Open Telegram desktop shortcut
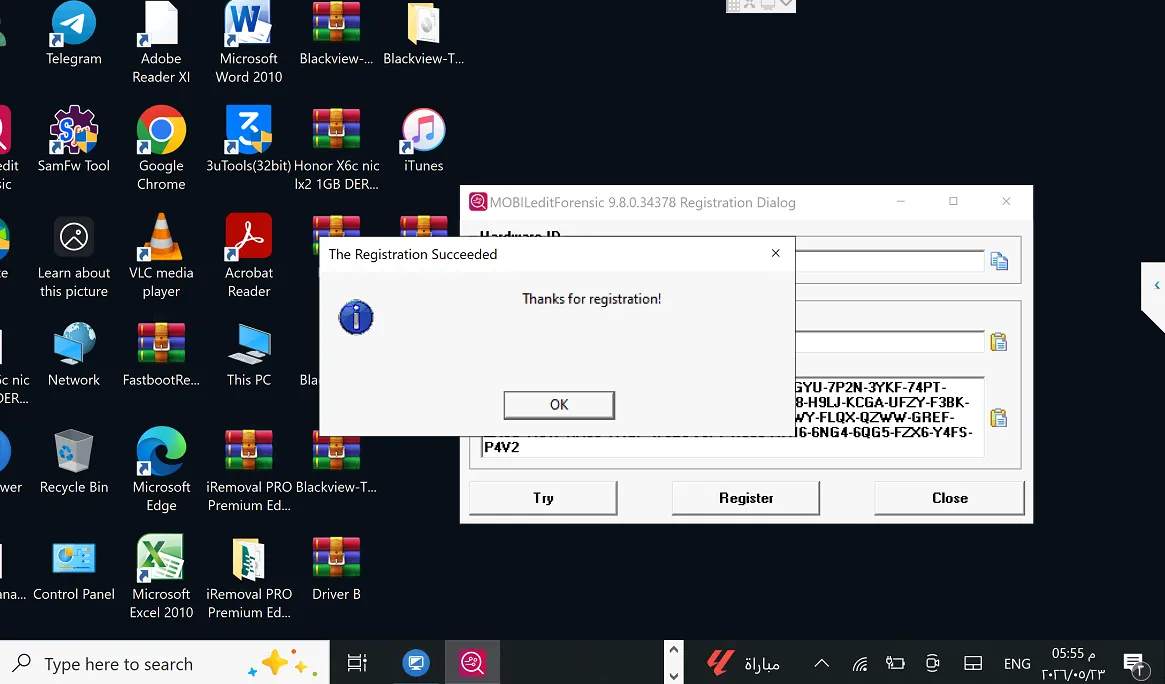This screenshot has height=684, width=1165. click(x=74, y=33)
